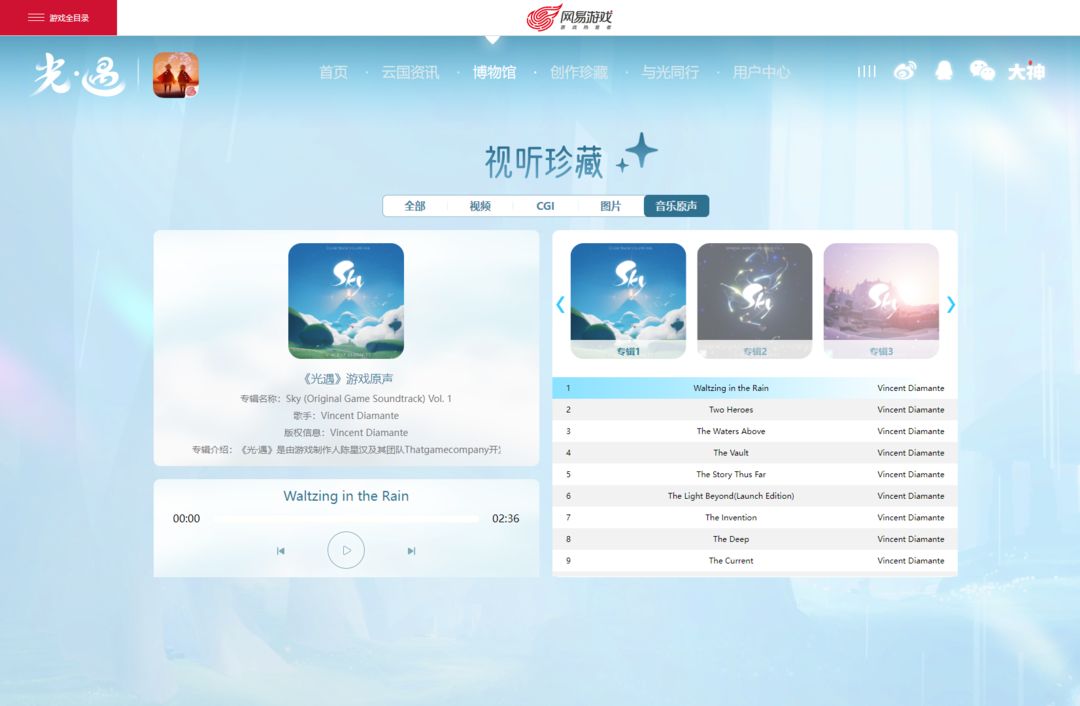The image size is (1080, 706).
Task: Select track 2 Two Heroes
Action: (754, 409)
